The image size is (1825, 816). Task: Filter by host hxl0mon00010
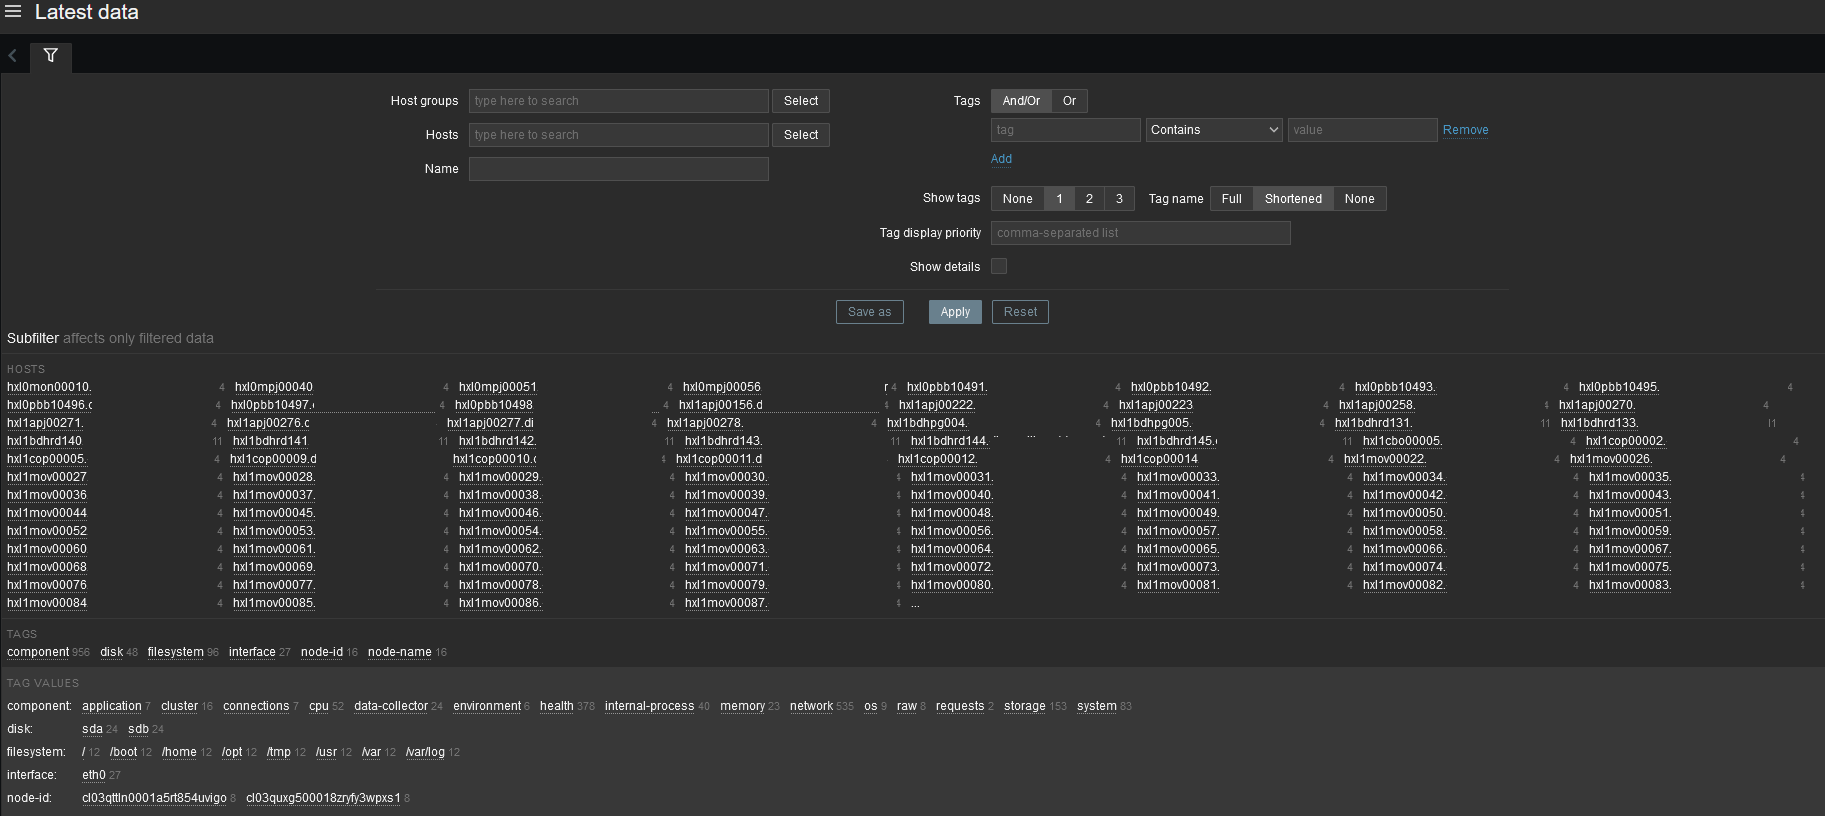49,387
